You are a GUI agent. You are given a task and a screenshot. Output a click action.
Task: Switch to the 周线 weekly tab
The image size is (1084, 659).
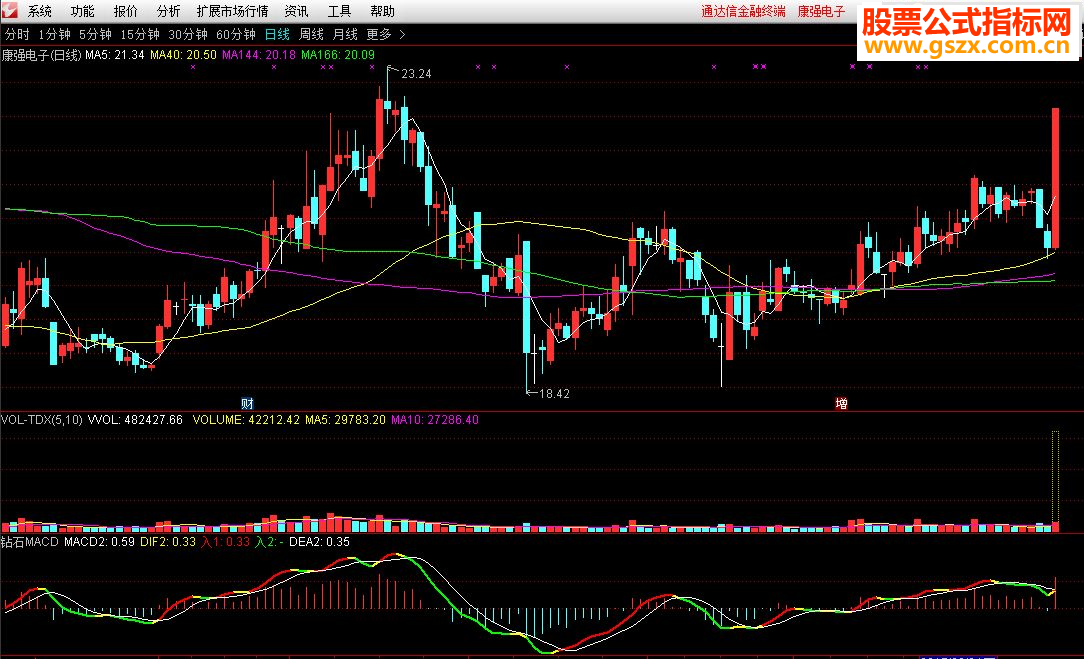311,35
